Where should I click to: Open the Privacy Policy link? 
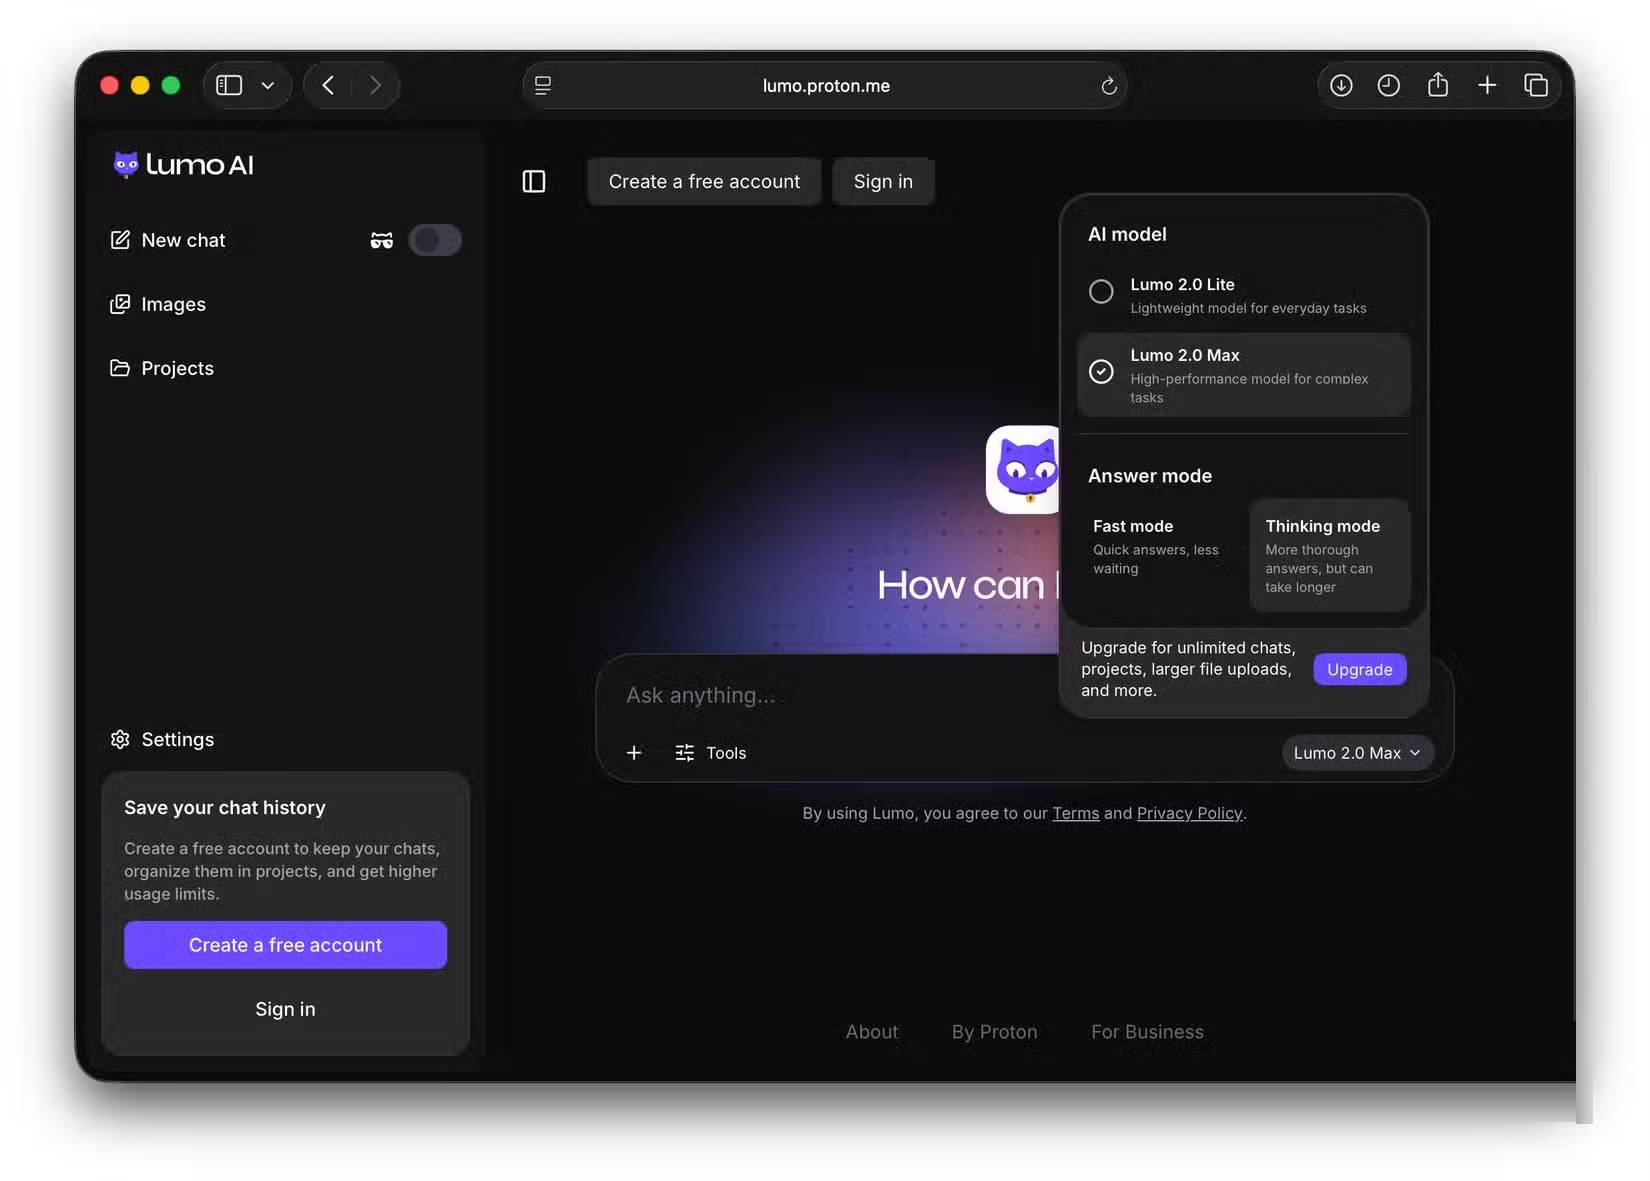coord(1189,813)
